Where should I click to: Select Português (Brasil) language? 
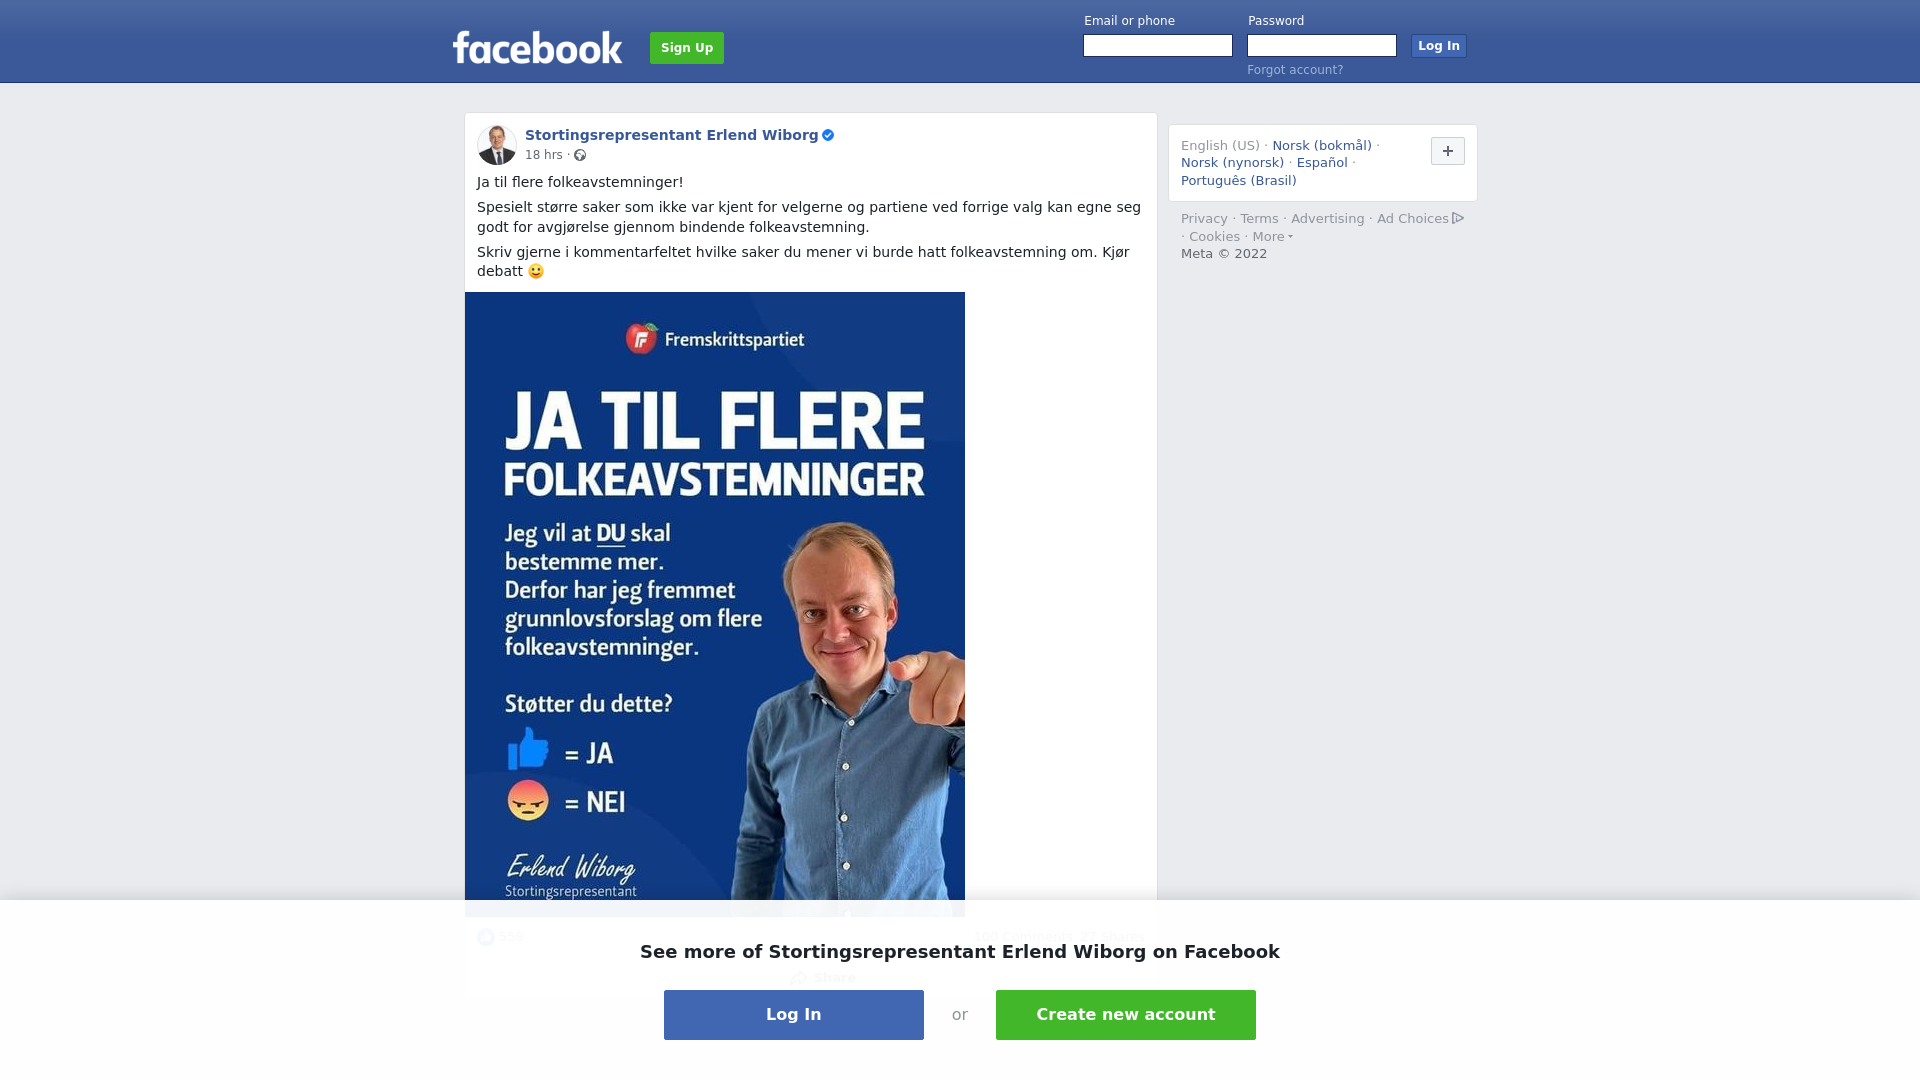tap(1238, 181)
